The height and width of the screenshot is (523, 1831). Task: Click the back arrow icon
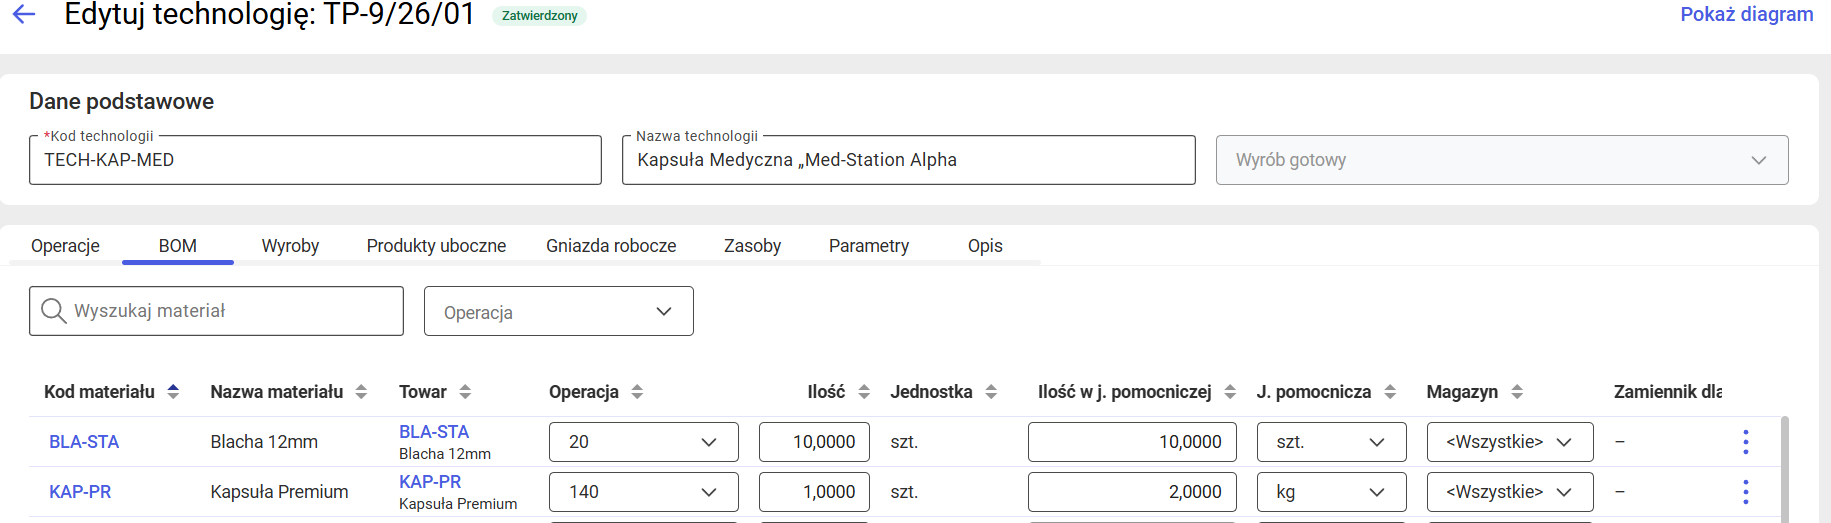24,14
